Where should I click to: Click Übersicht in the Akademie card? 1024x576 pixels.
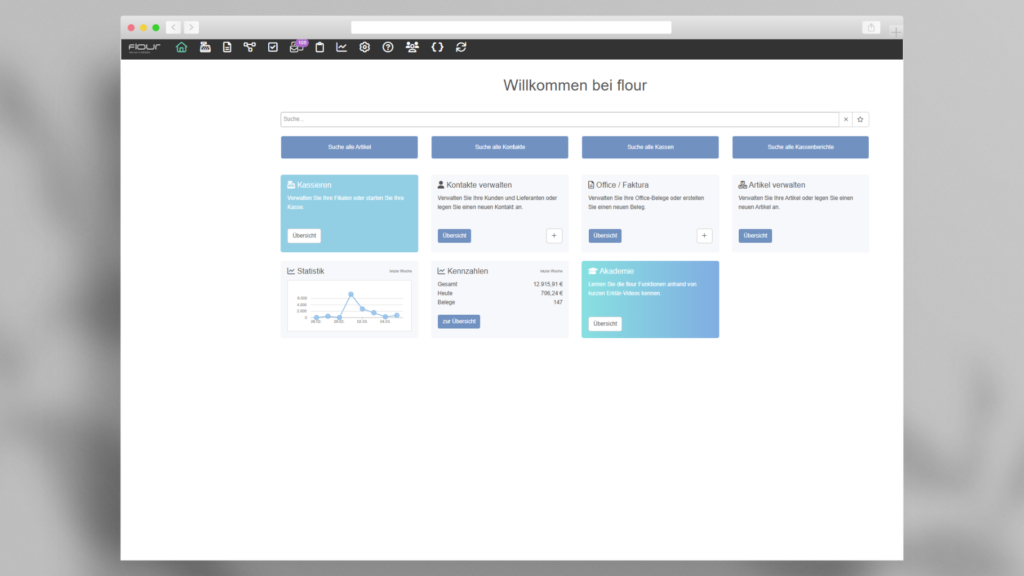605,324
